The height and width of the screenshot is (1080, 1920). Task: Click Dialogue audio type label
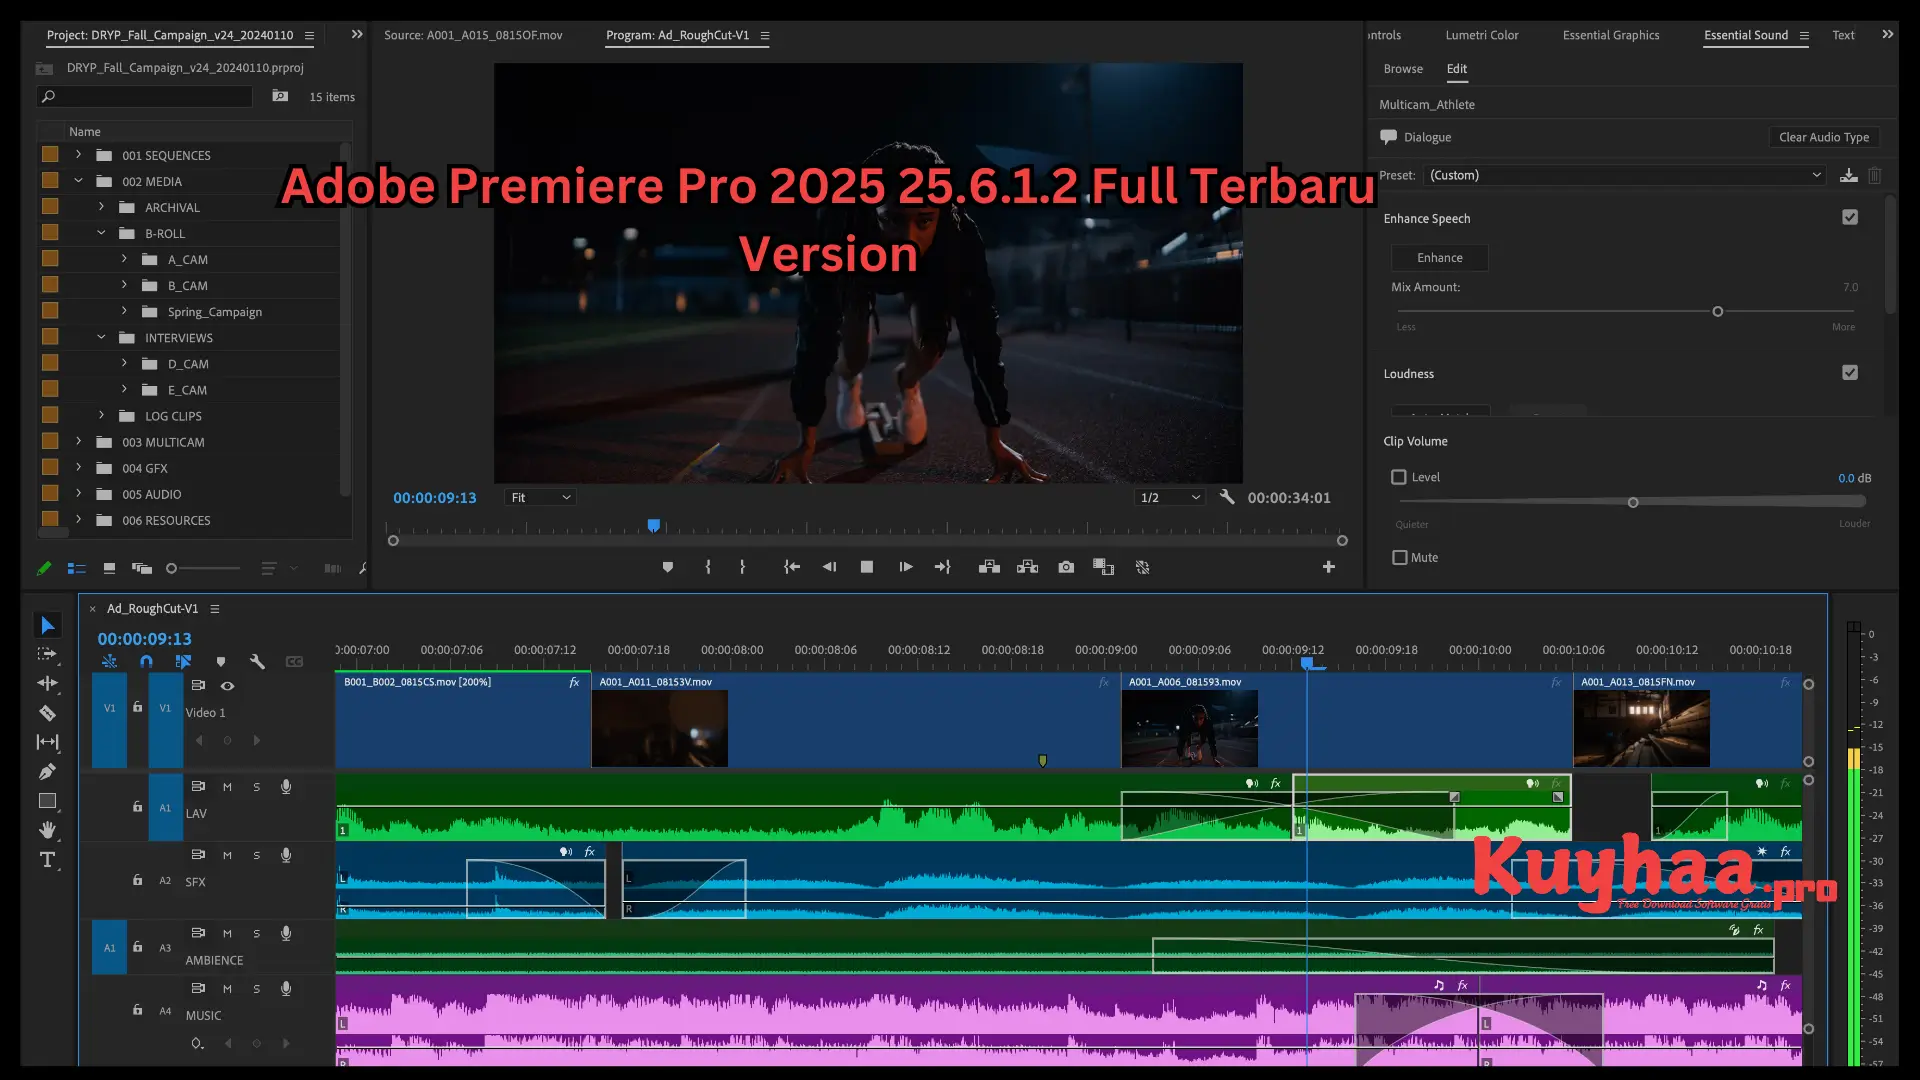click(x=1427, y=137)
